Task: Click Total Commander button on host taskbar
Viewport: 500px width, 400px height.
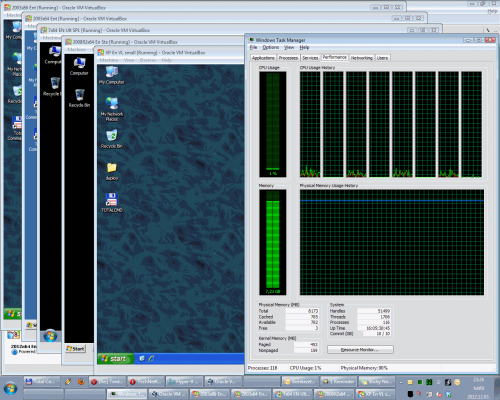Action: click(42, 382)
